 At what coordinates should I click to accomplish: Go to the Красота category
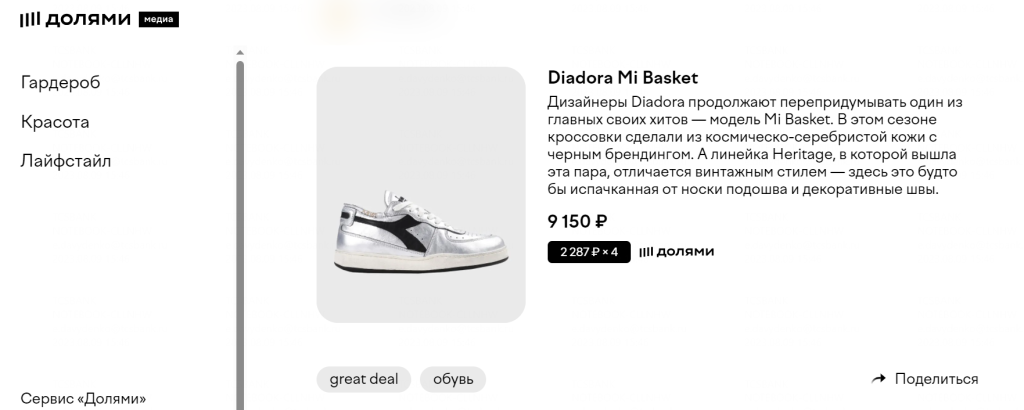click(x=55, y=122)
